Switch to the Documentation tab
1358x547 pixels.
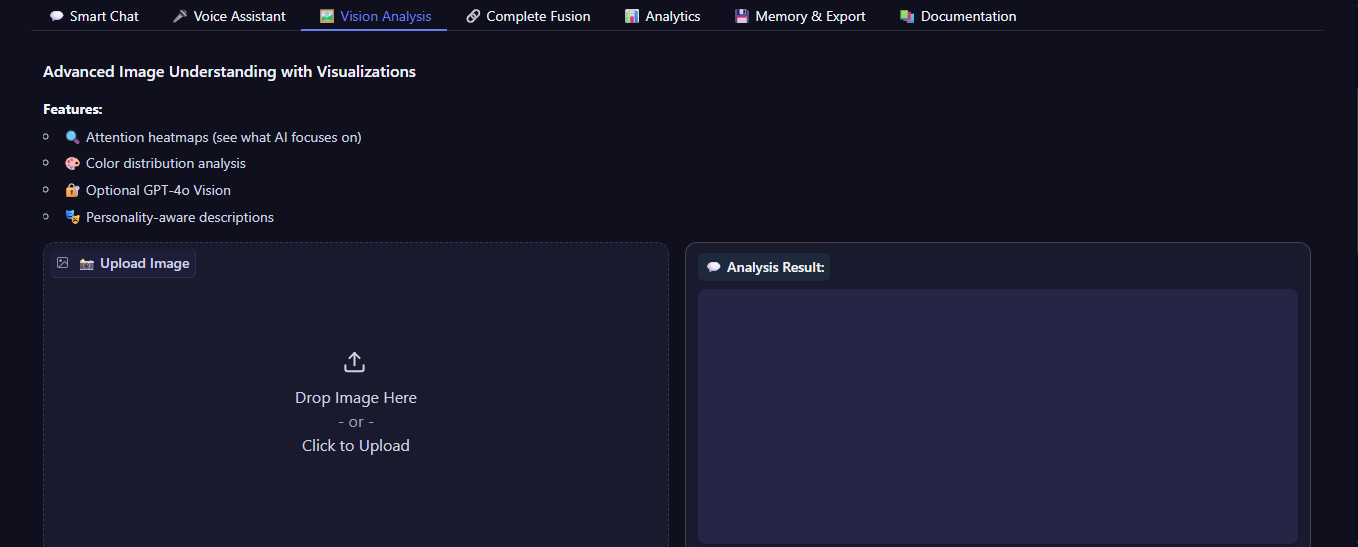(958, 16)
